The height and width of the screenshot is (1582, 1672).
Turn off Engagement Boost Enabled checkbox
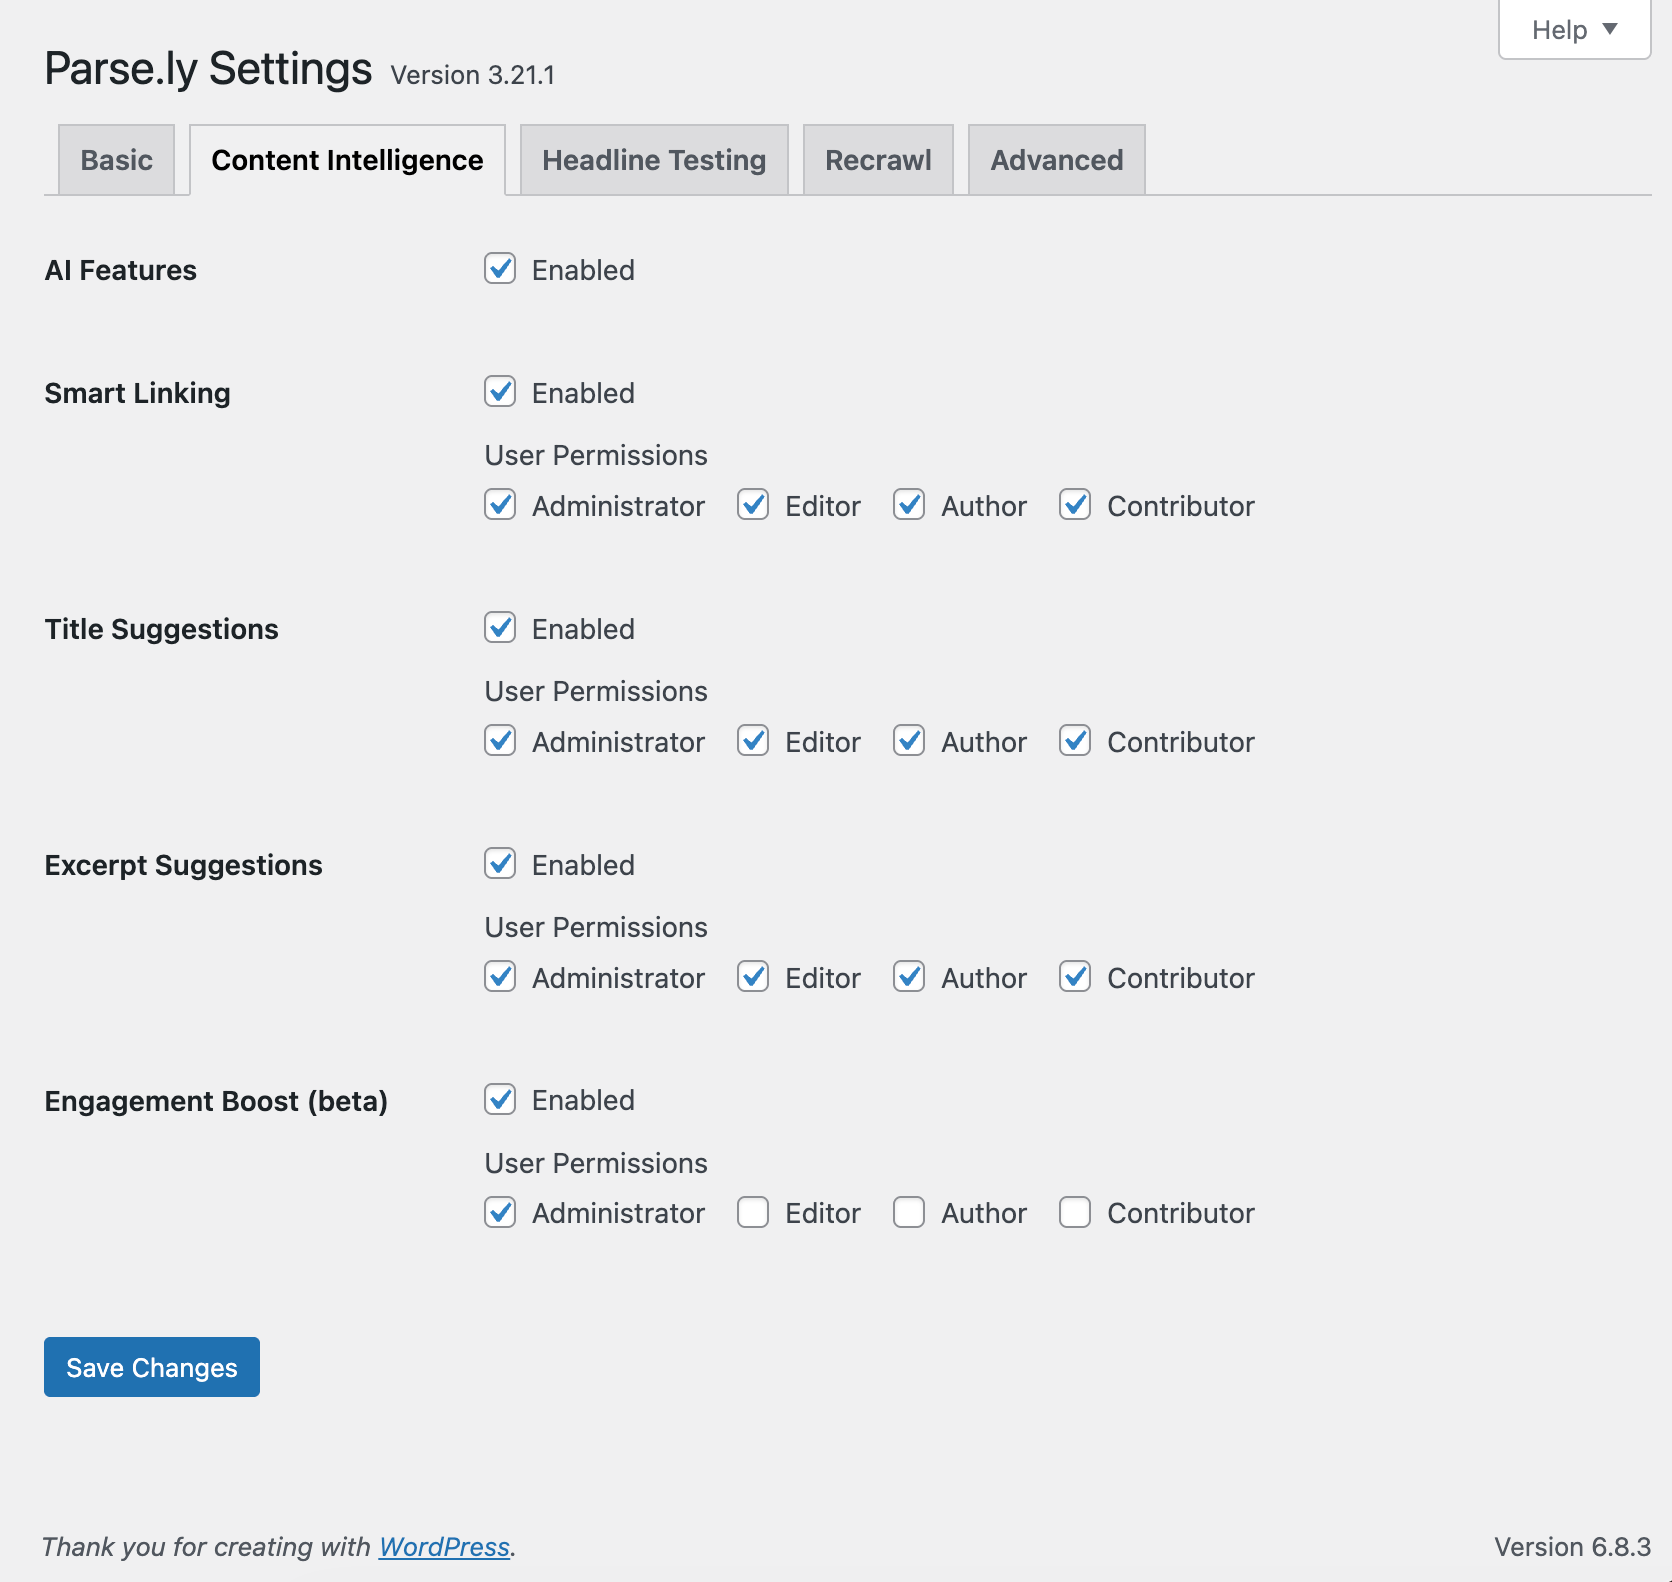pos(500,1100)
